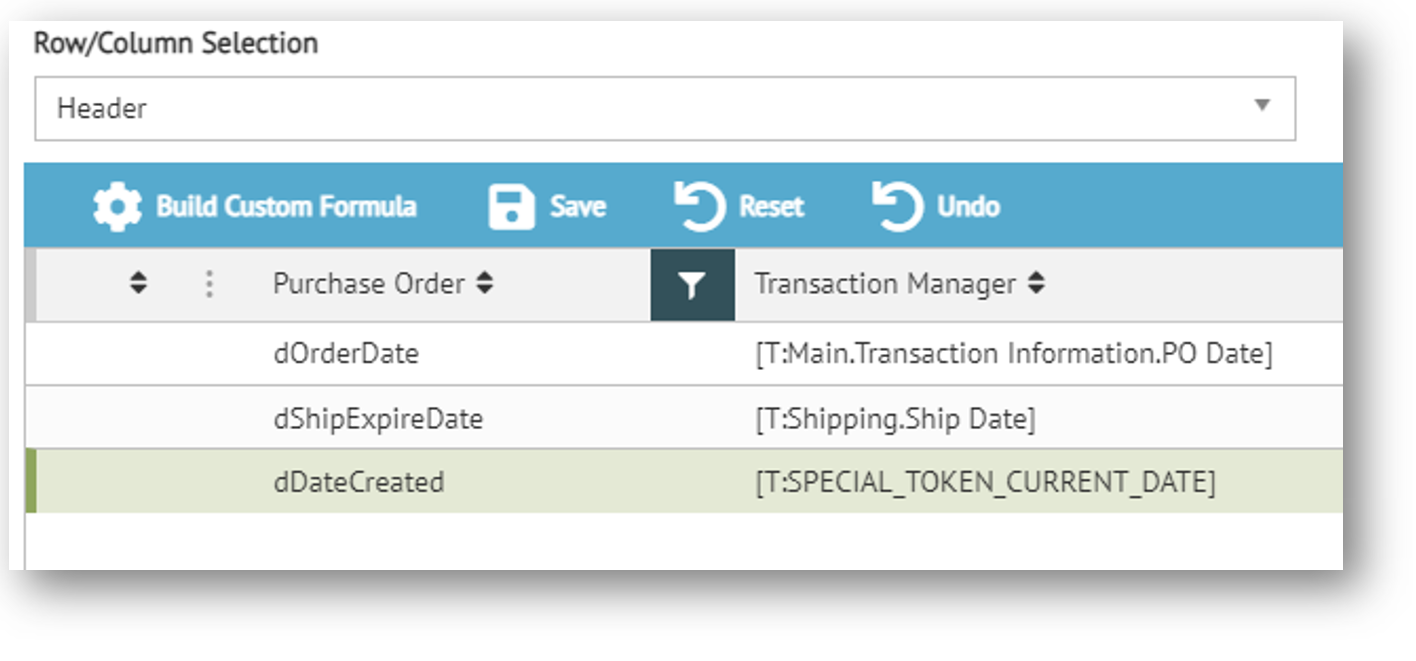Screen dimensions: 1416x661
Task: Select the dDateCreated row
Action: (358, 483)
